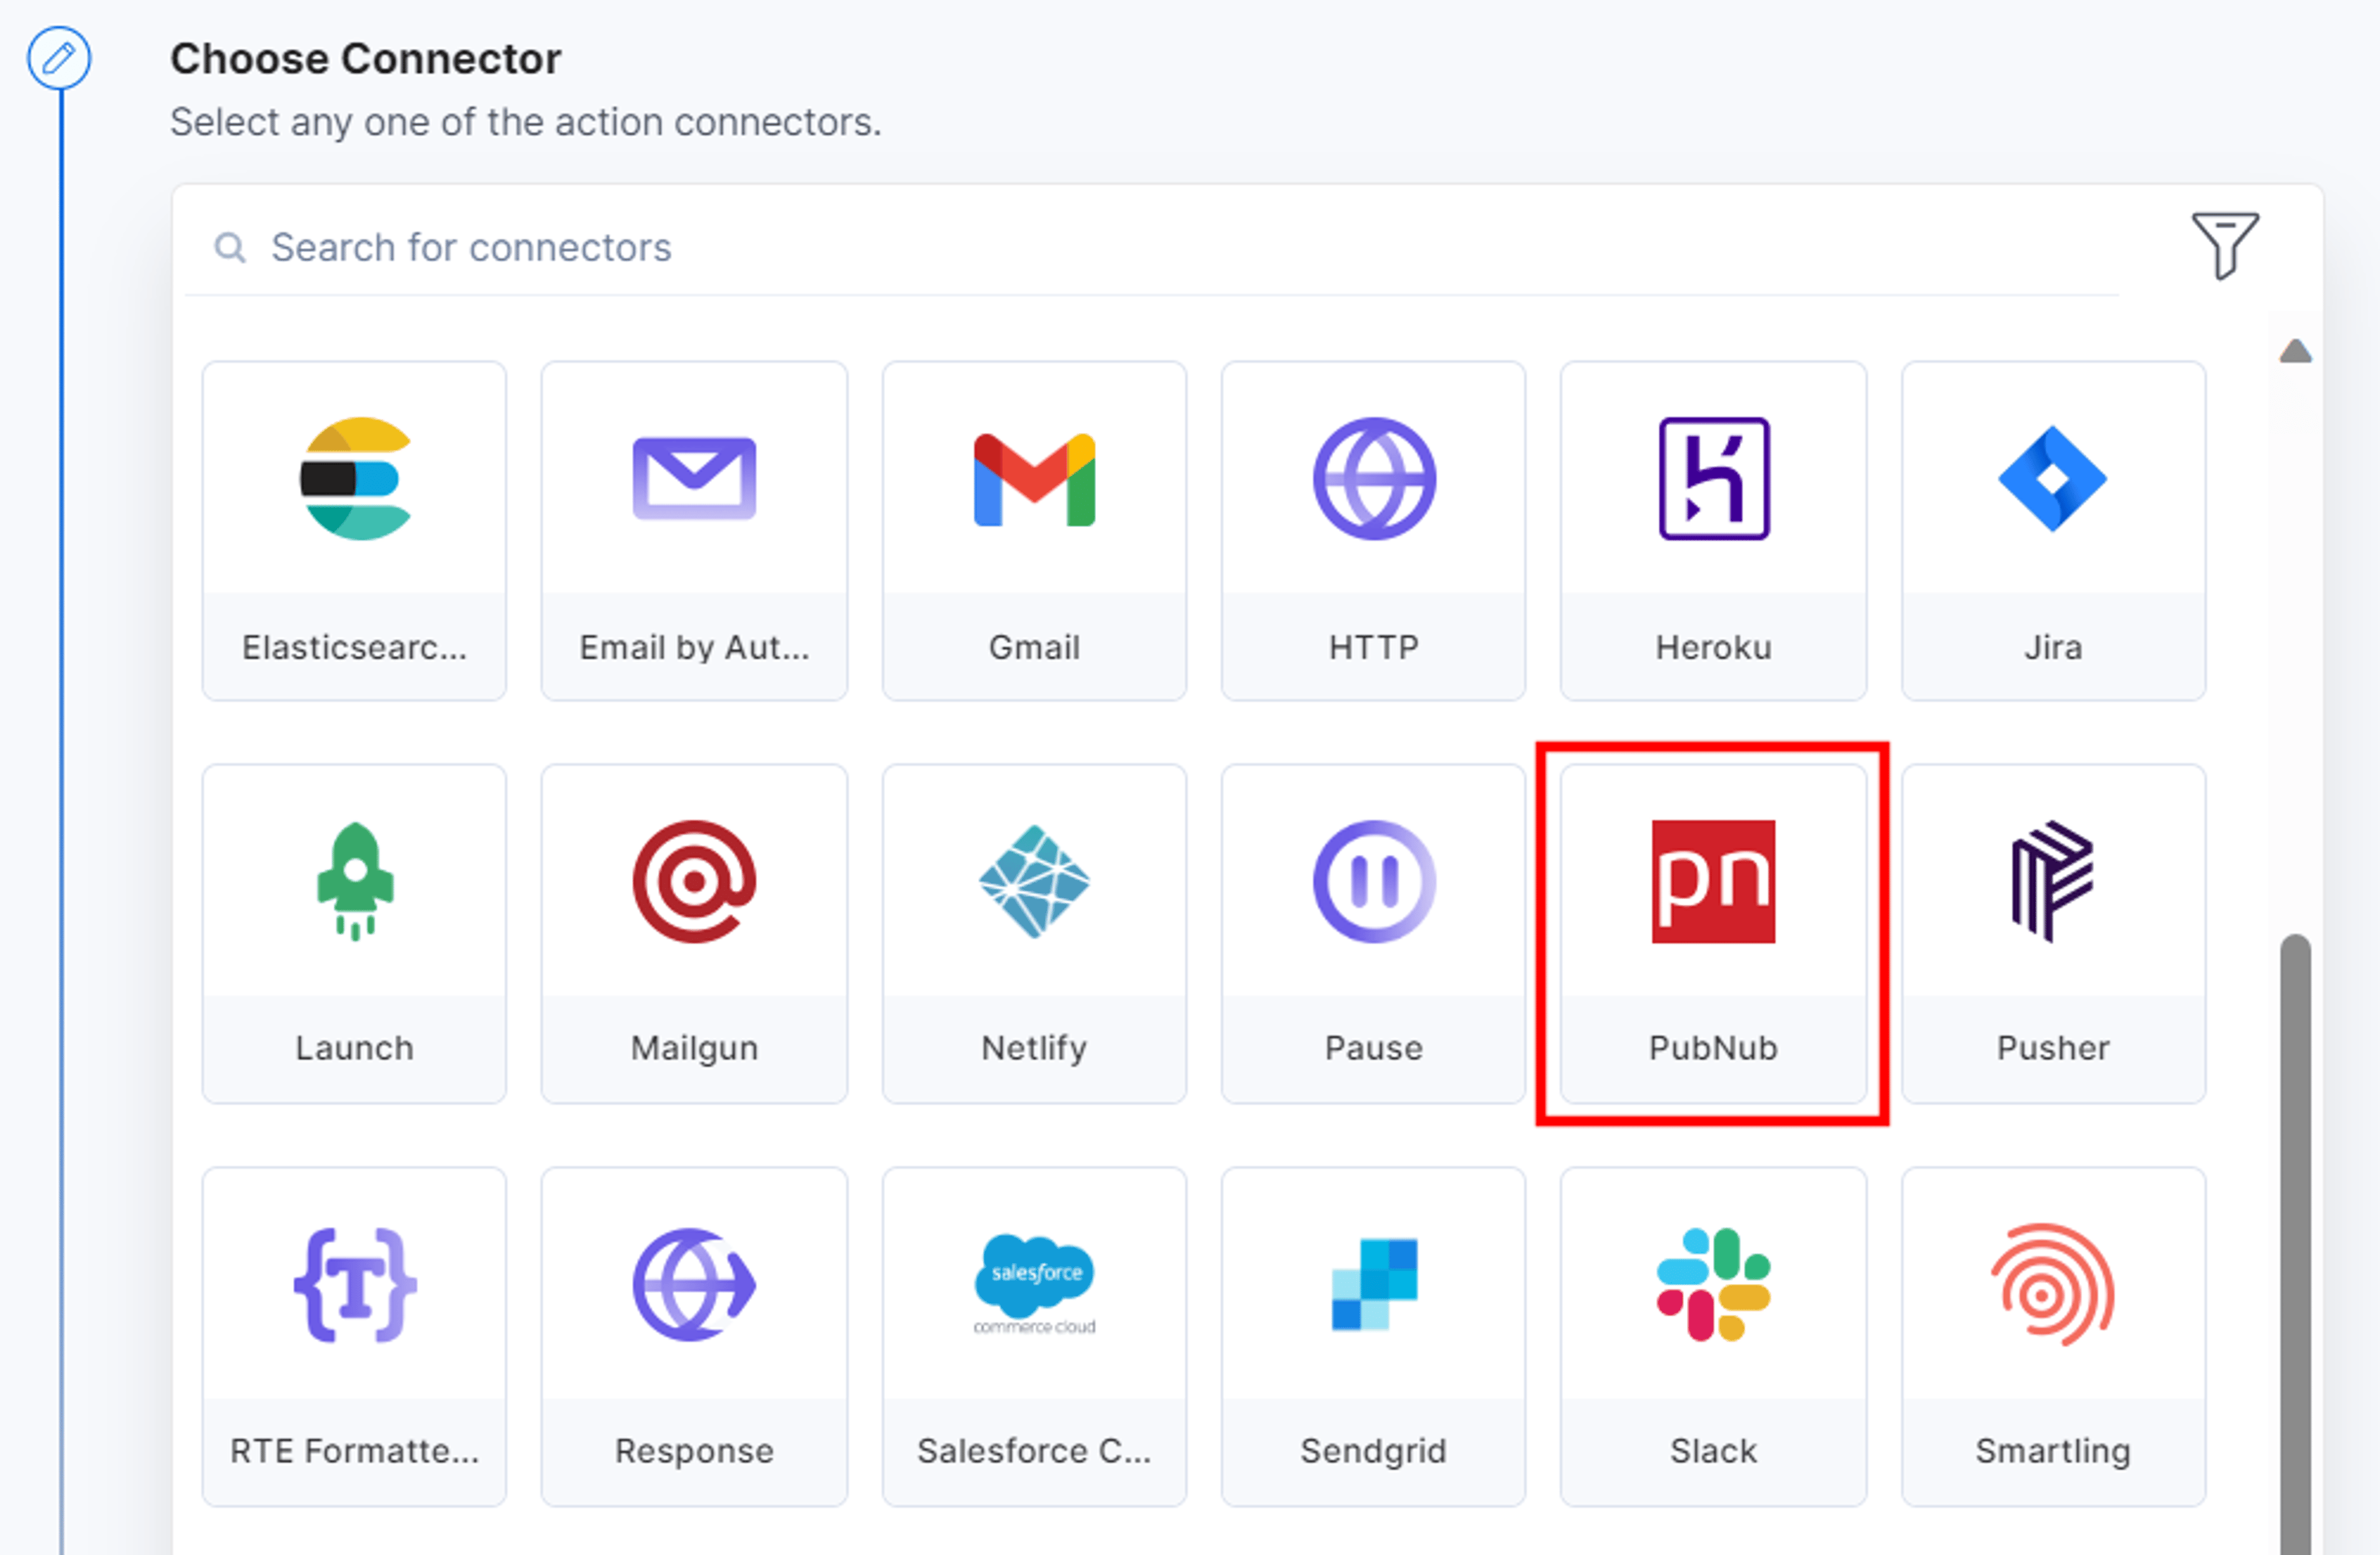Click the "Elasticsearc..." label text
Screen dimensions: 2380x1555
click(x=355, y=647)
